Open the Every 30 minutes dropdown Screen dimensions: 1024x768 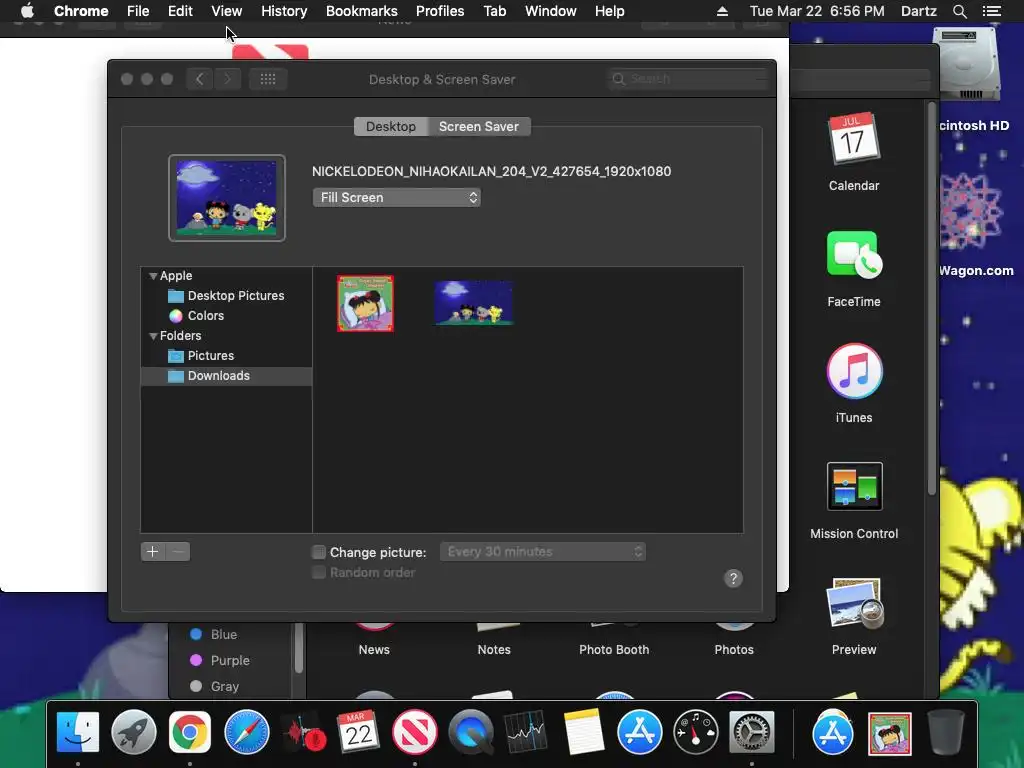pos(543,551)
